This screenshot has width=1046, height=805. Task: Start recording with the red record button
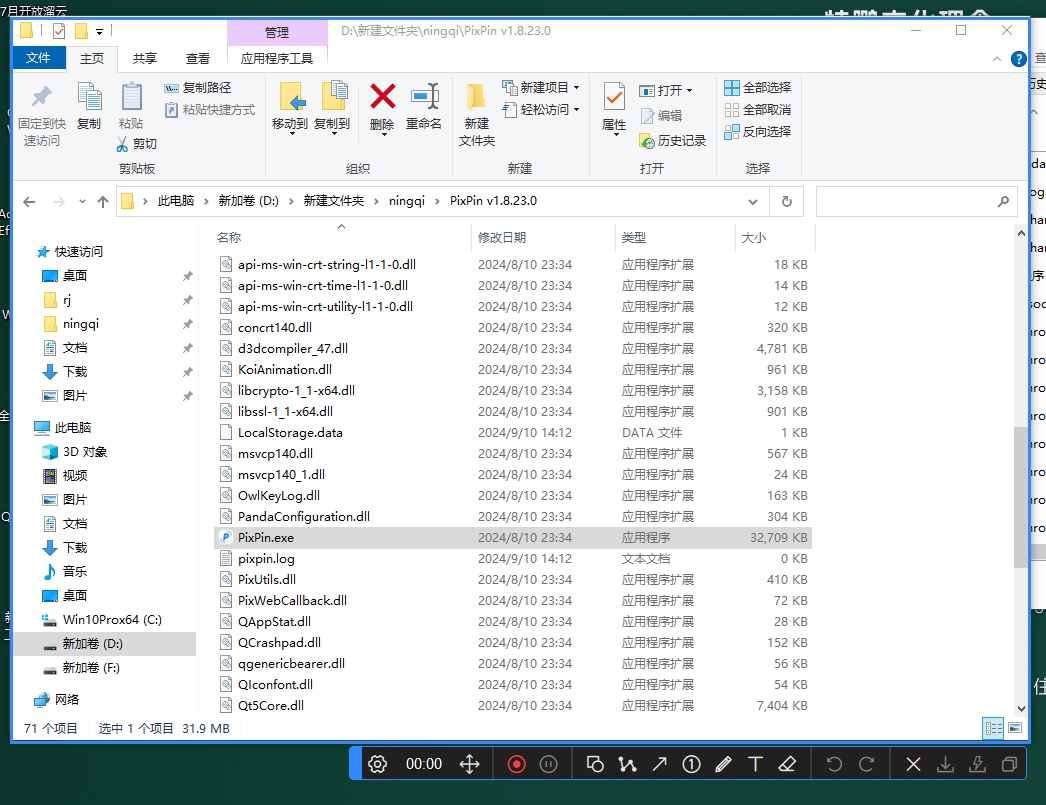516,763
